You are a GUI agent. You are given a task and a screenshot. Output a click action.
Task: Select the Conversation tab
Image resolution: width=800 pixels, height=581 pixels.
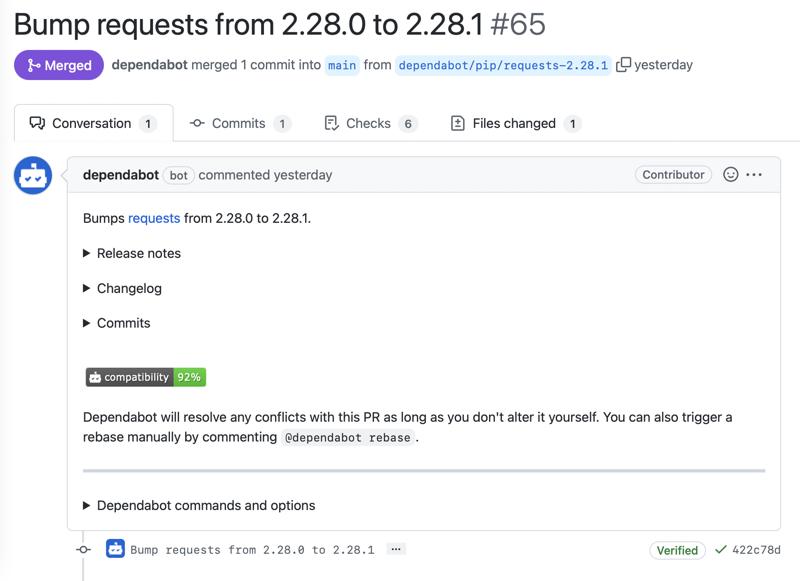92,123
